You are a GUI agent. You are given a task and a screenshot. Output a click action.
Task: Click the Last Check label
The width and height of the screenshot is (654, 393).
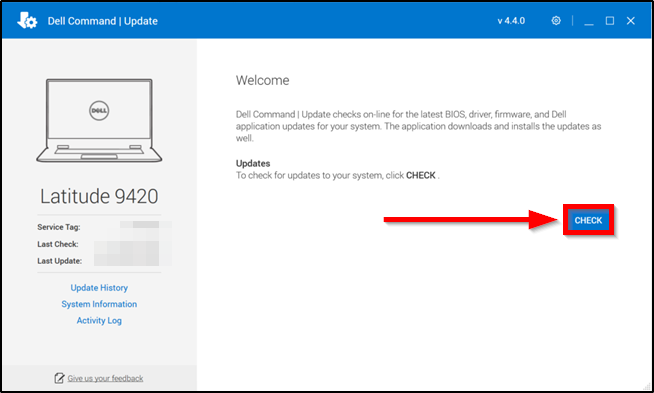coord(58,244)
